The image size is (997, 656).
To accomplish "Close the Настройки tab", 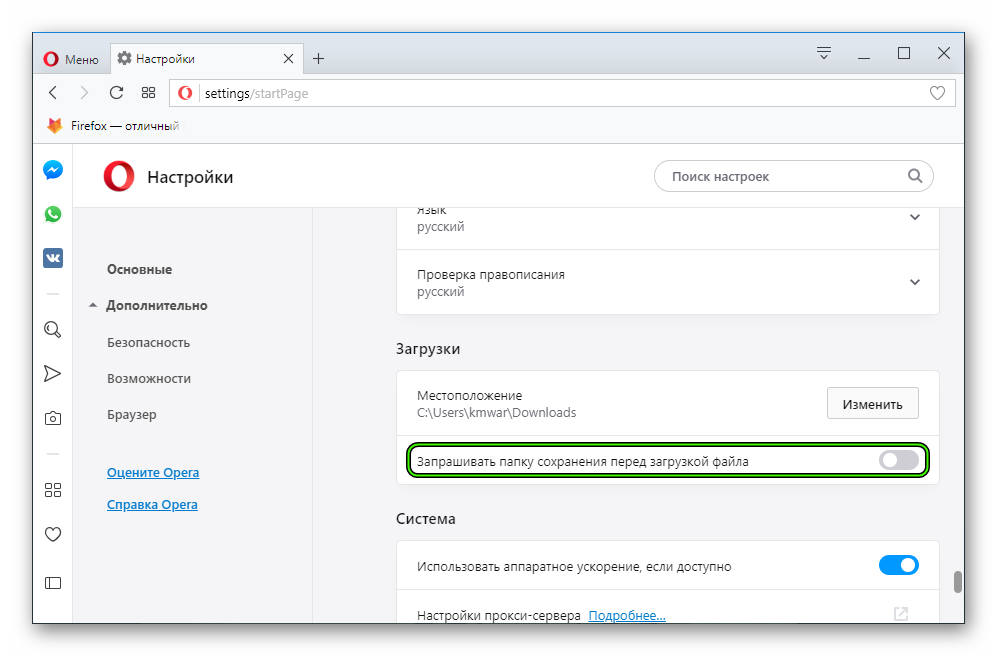I will tap(288, 58).
